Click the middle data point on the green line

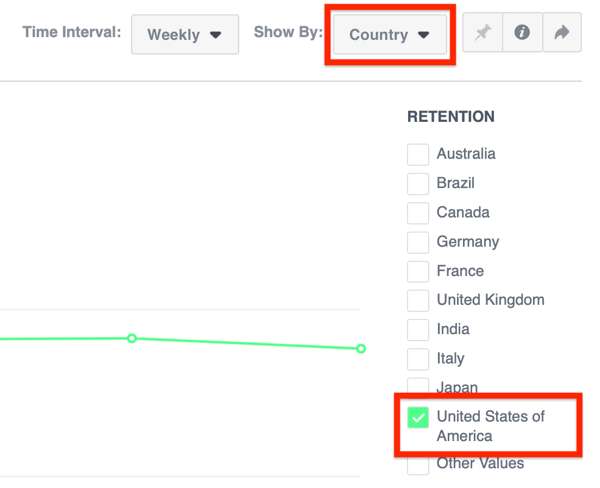pos(132,339)
